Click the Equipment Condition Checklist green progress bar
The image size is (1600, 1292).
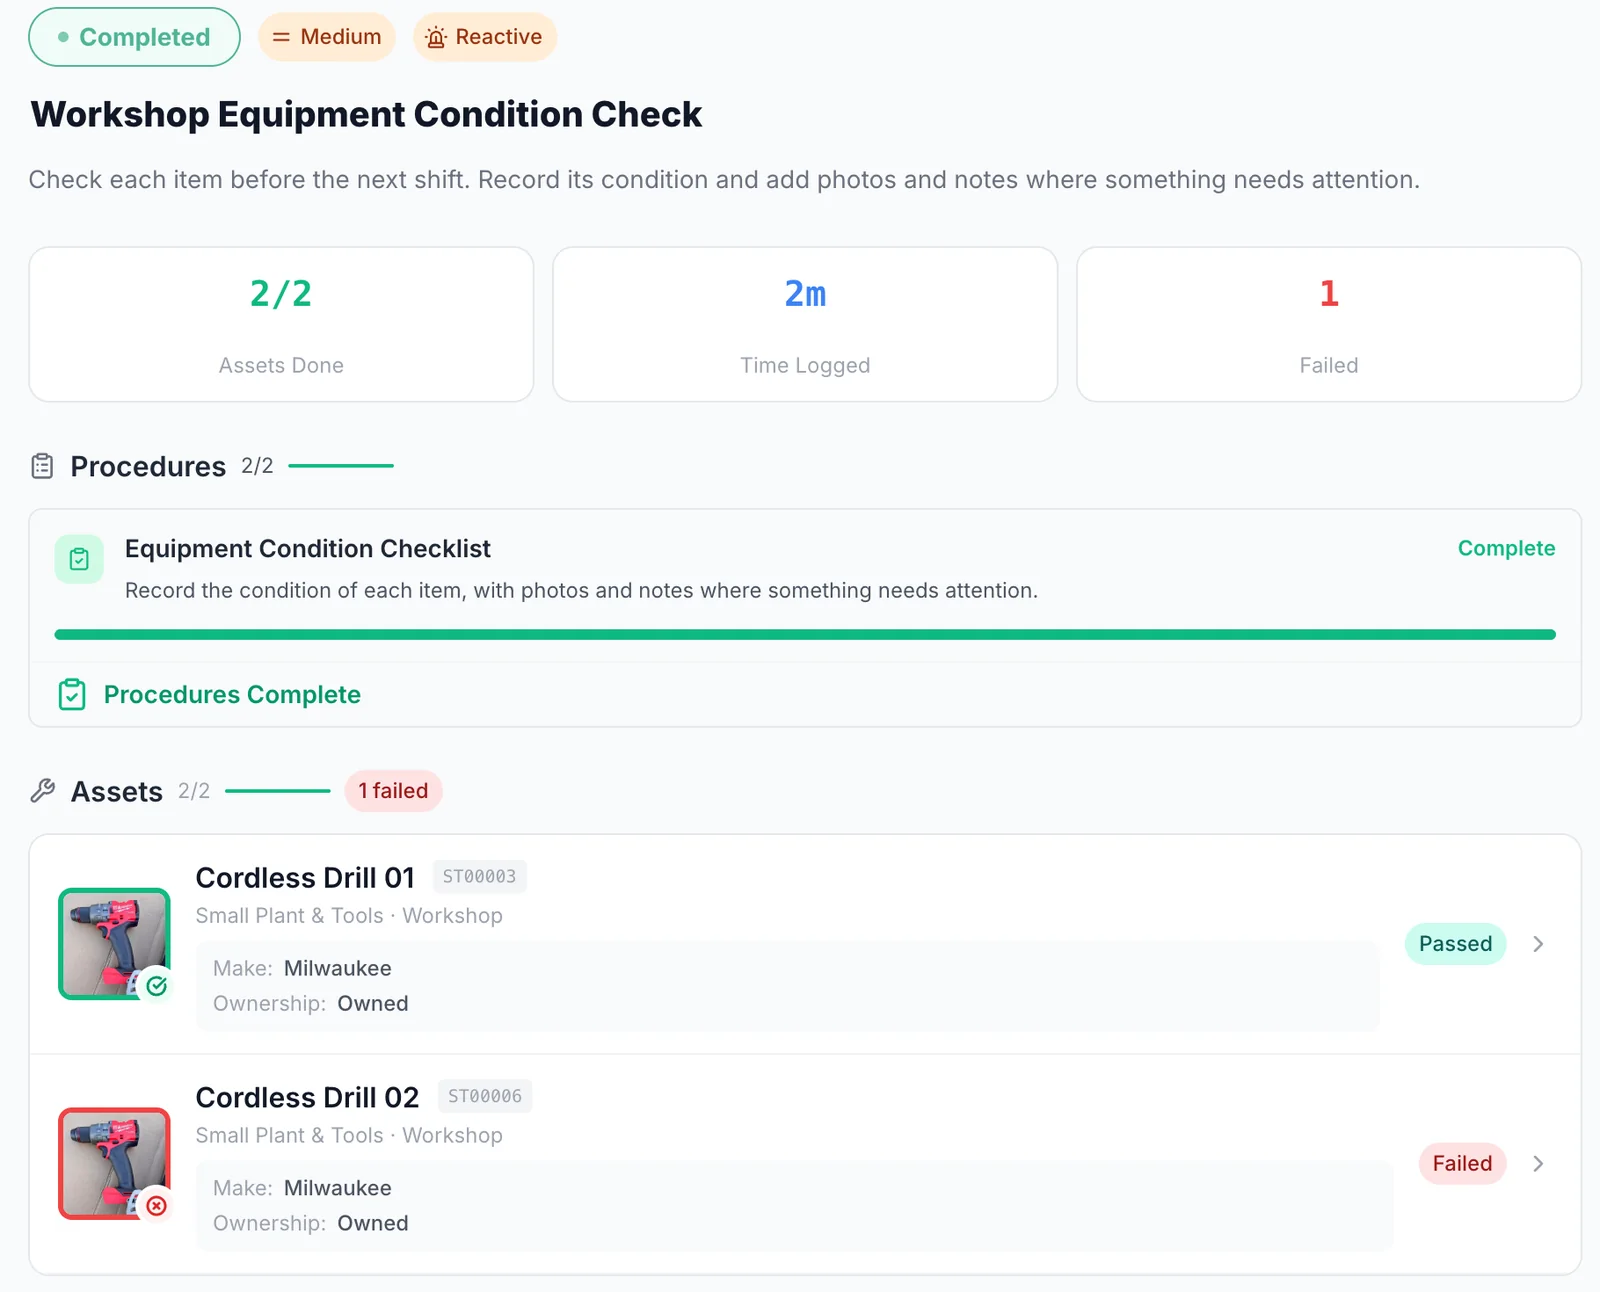pos(805,635)
